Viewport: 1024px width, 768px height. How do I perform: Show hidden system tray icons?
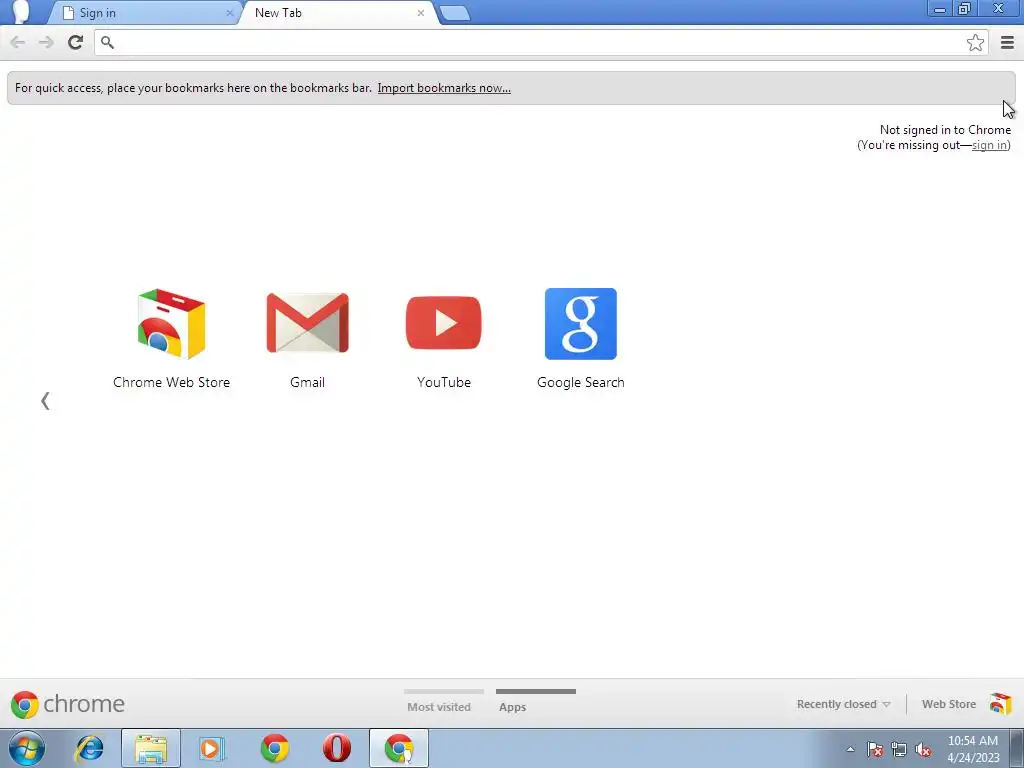tap(850, 749)
